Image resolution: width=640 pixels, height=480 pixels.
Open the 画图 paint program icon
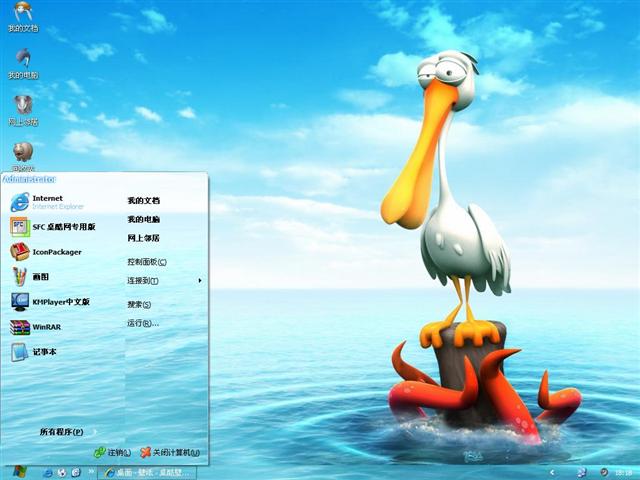pos(20,277)
